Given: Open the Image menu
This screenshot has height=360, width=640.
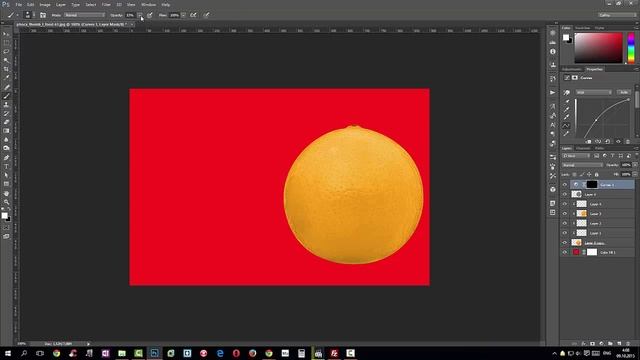Looking at the screenshot, I should point(45,4).
